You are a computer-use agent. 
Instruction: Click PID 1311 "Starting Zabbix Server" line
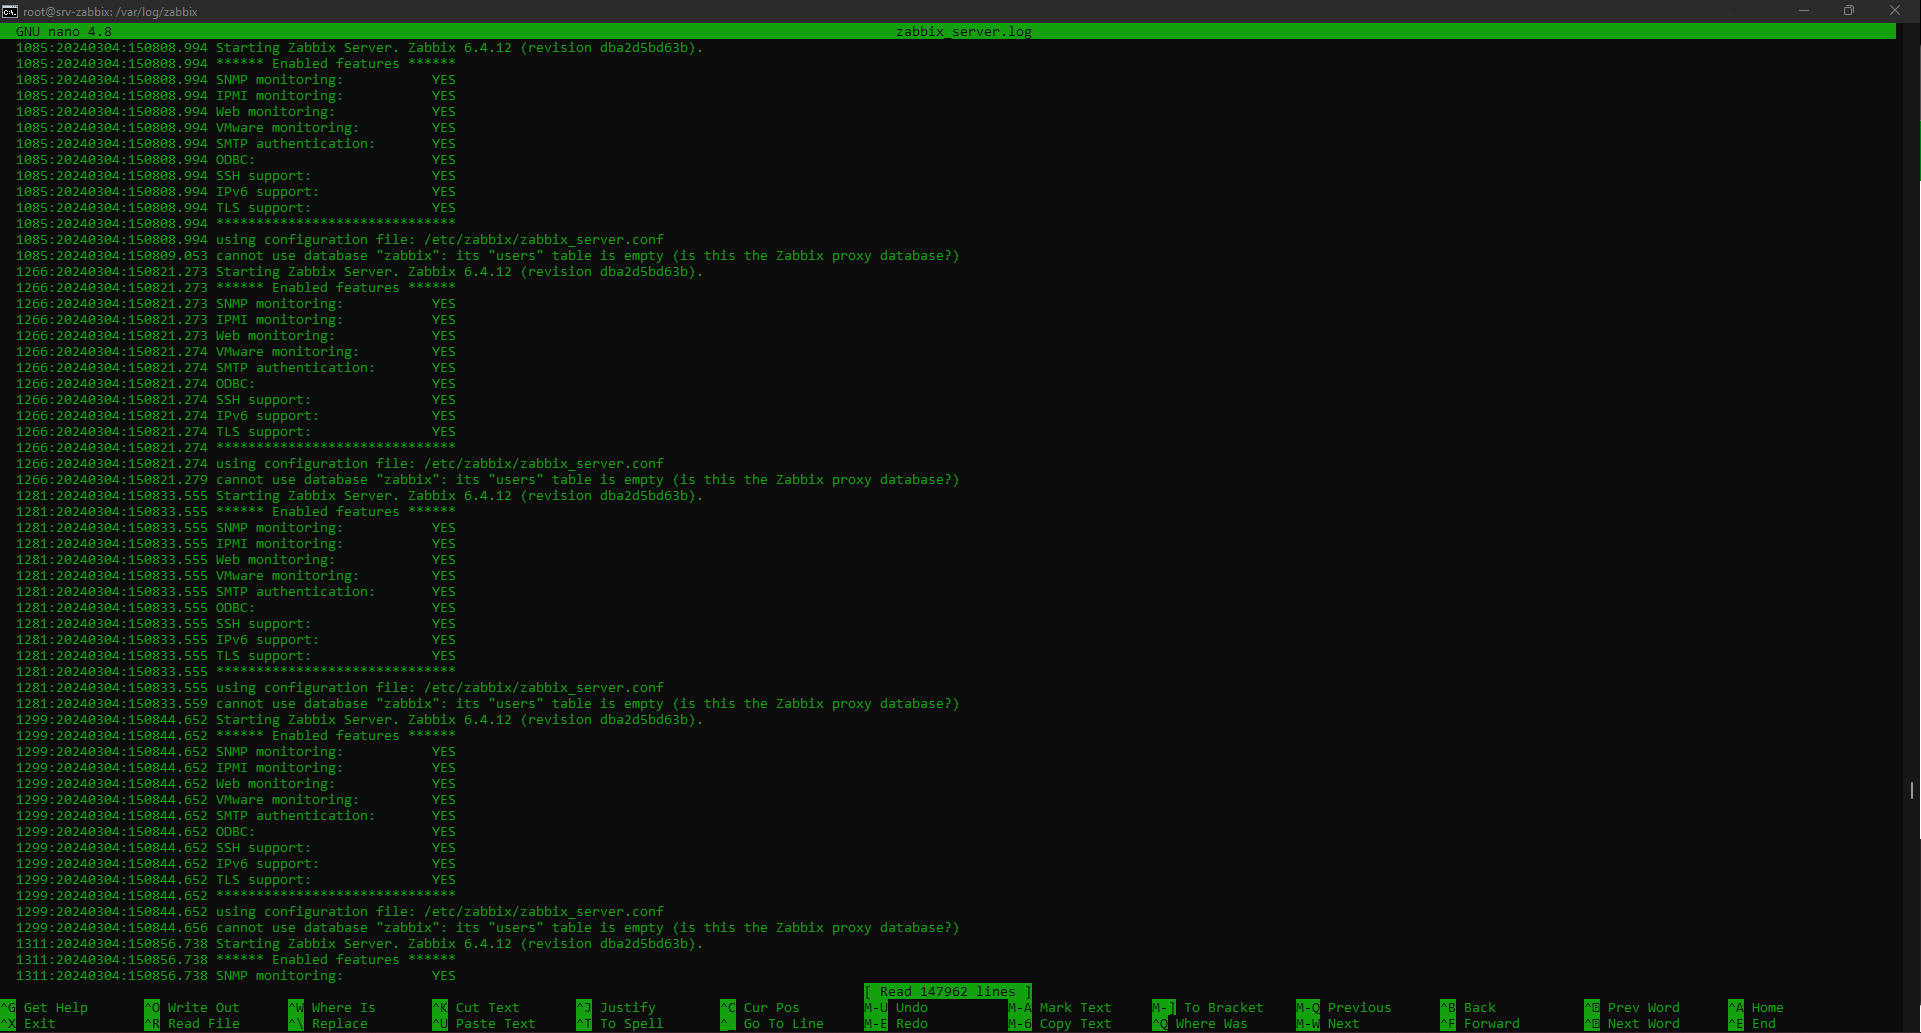tap(360, 944)
